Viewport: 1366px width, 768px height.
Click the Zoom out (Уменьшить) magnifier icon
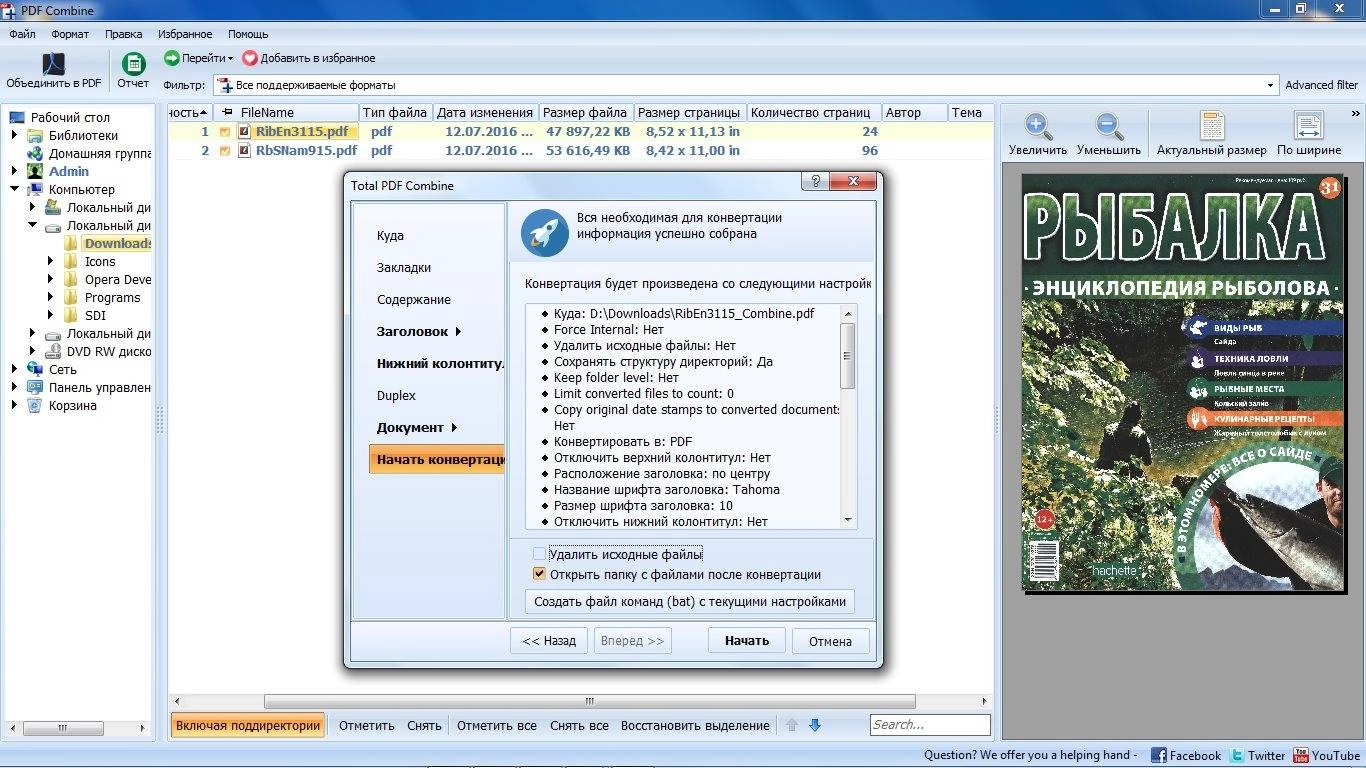pos(1108,127)
